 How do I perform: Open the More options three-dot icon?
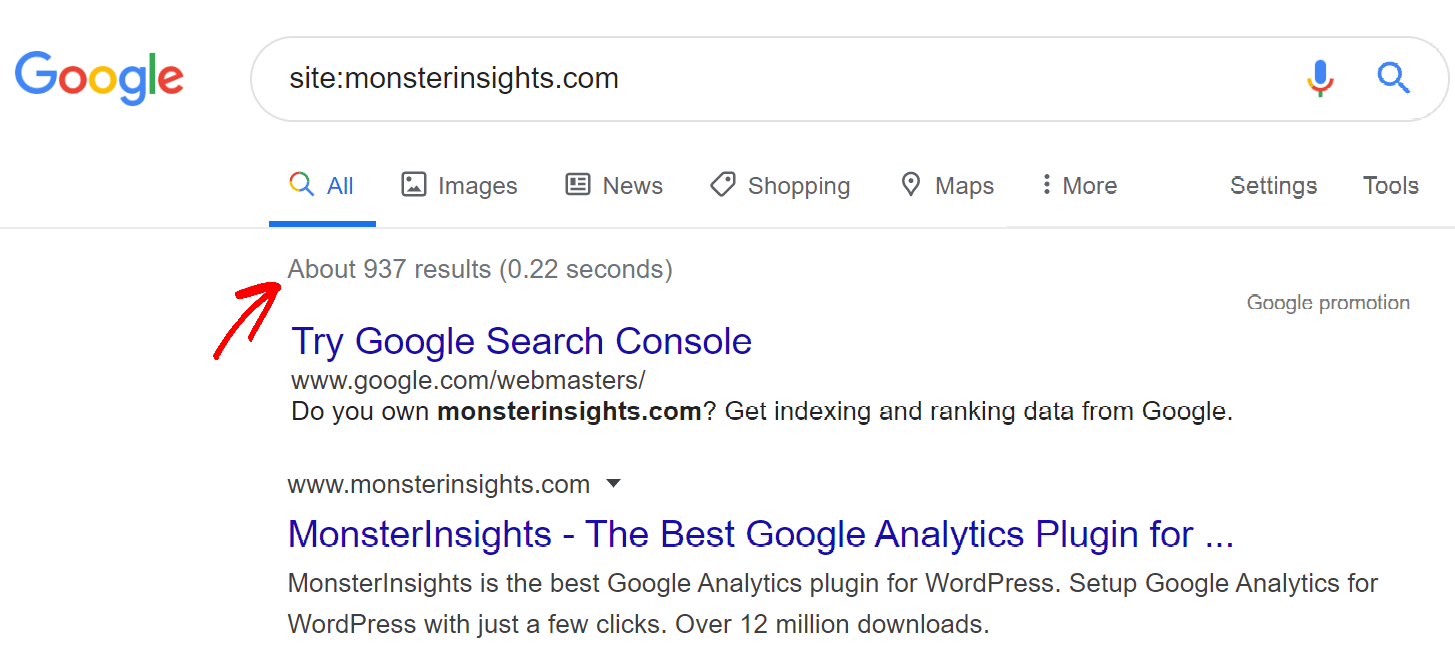click(1046, 184)
